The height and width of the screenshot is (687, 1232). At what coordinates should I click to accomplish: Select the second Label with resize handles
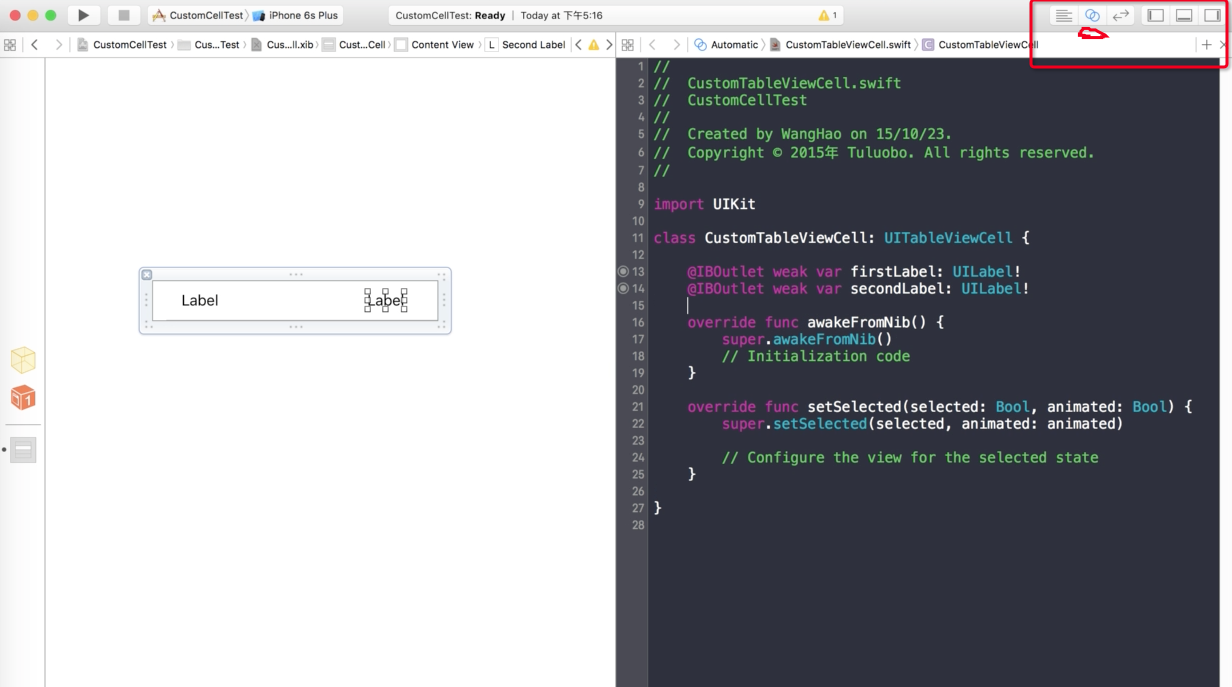click(385, 300)
